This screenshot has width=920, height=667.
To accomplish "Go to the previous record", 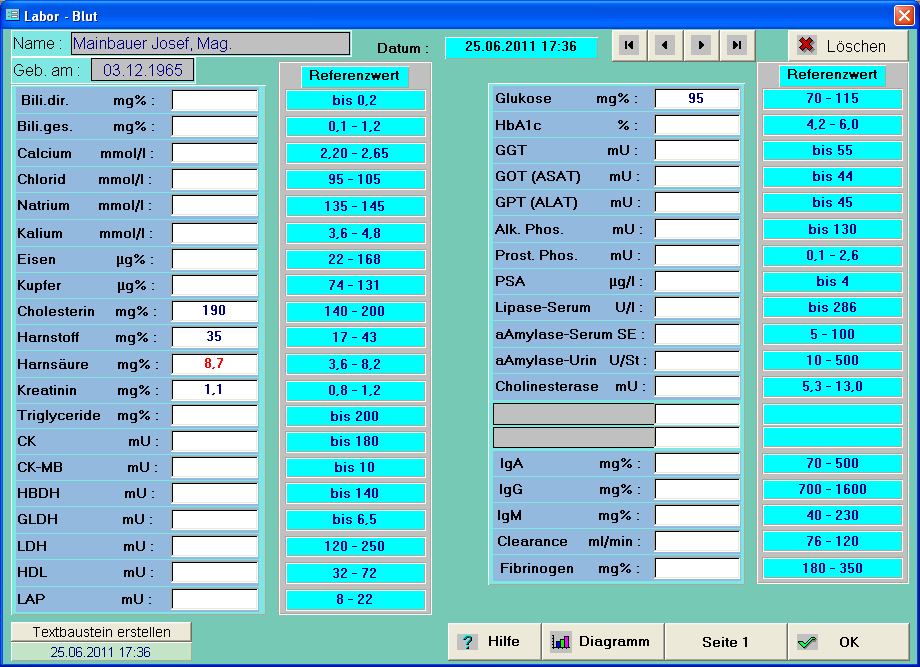I will tap(664, 45).
